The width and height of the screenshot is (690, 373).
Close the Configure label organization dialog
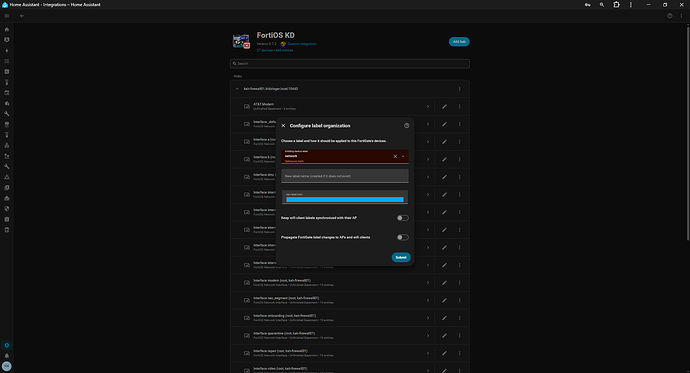[x=283, y=126]
